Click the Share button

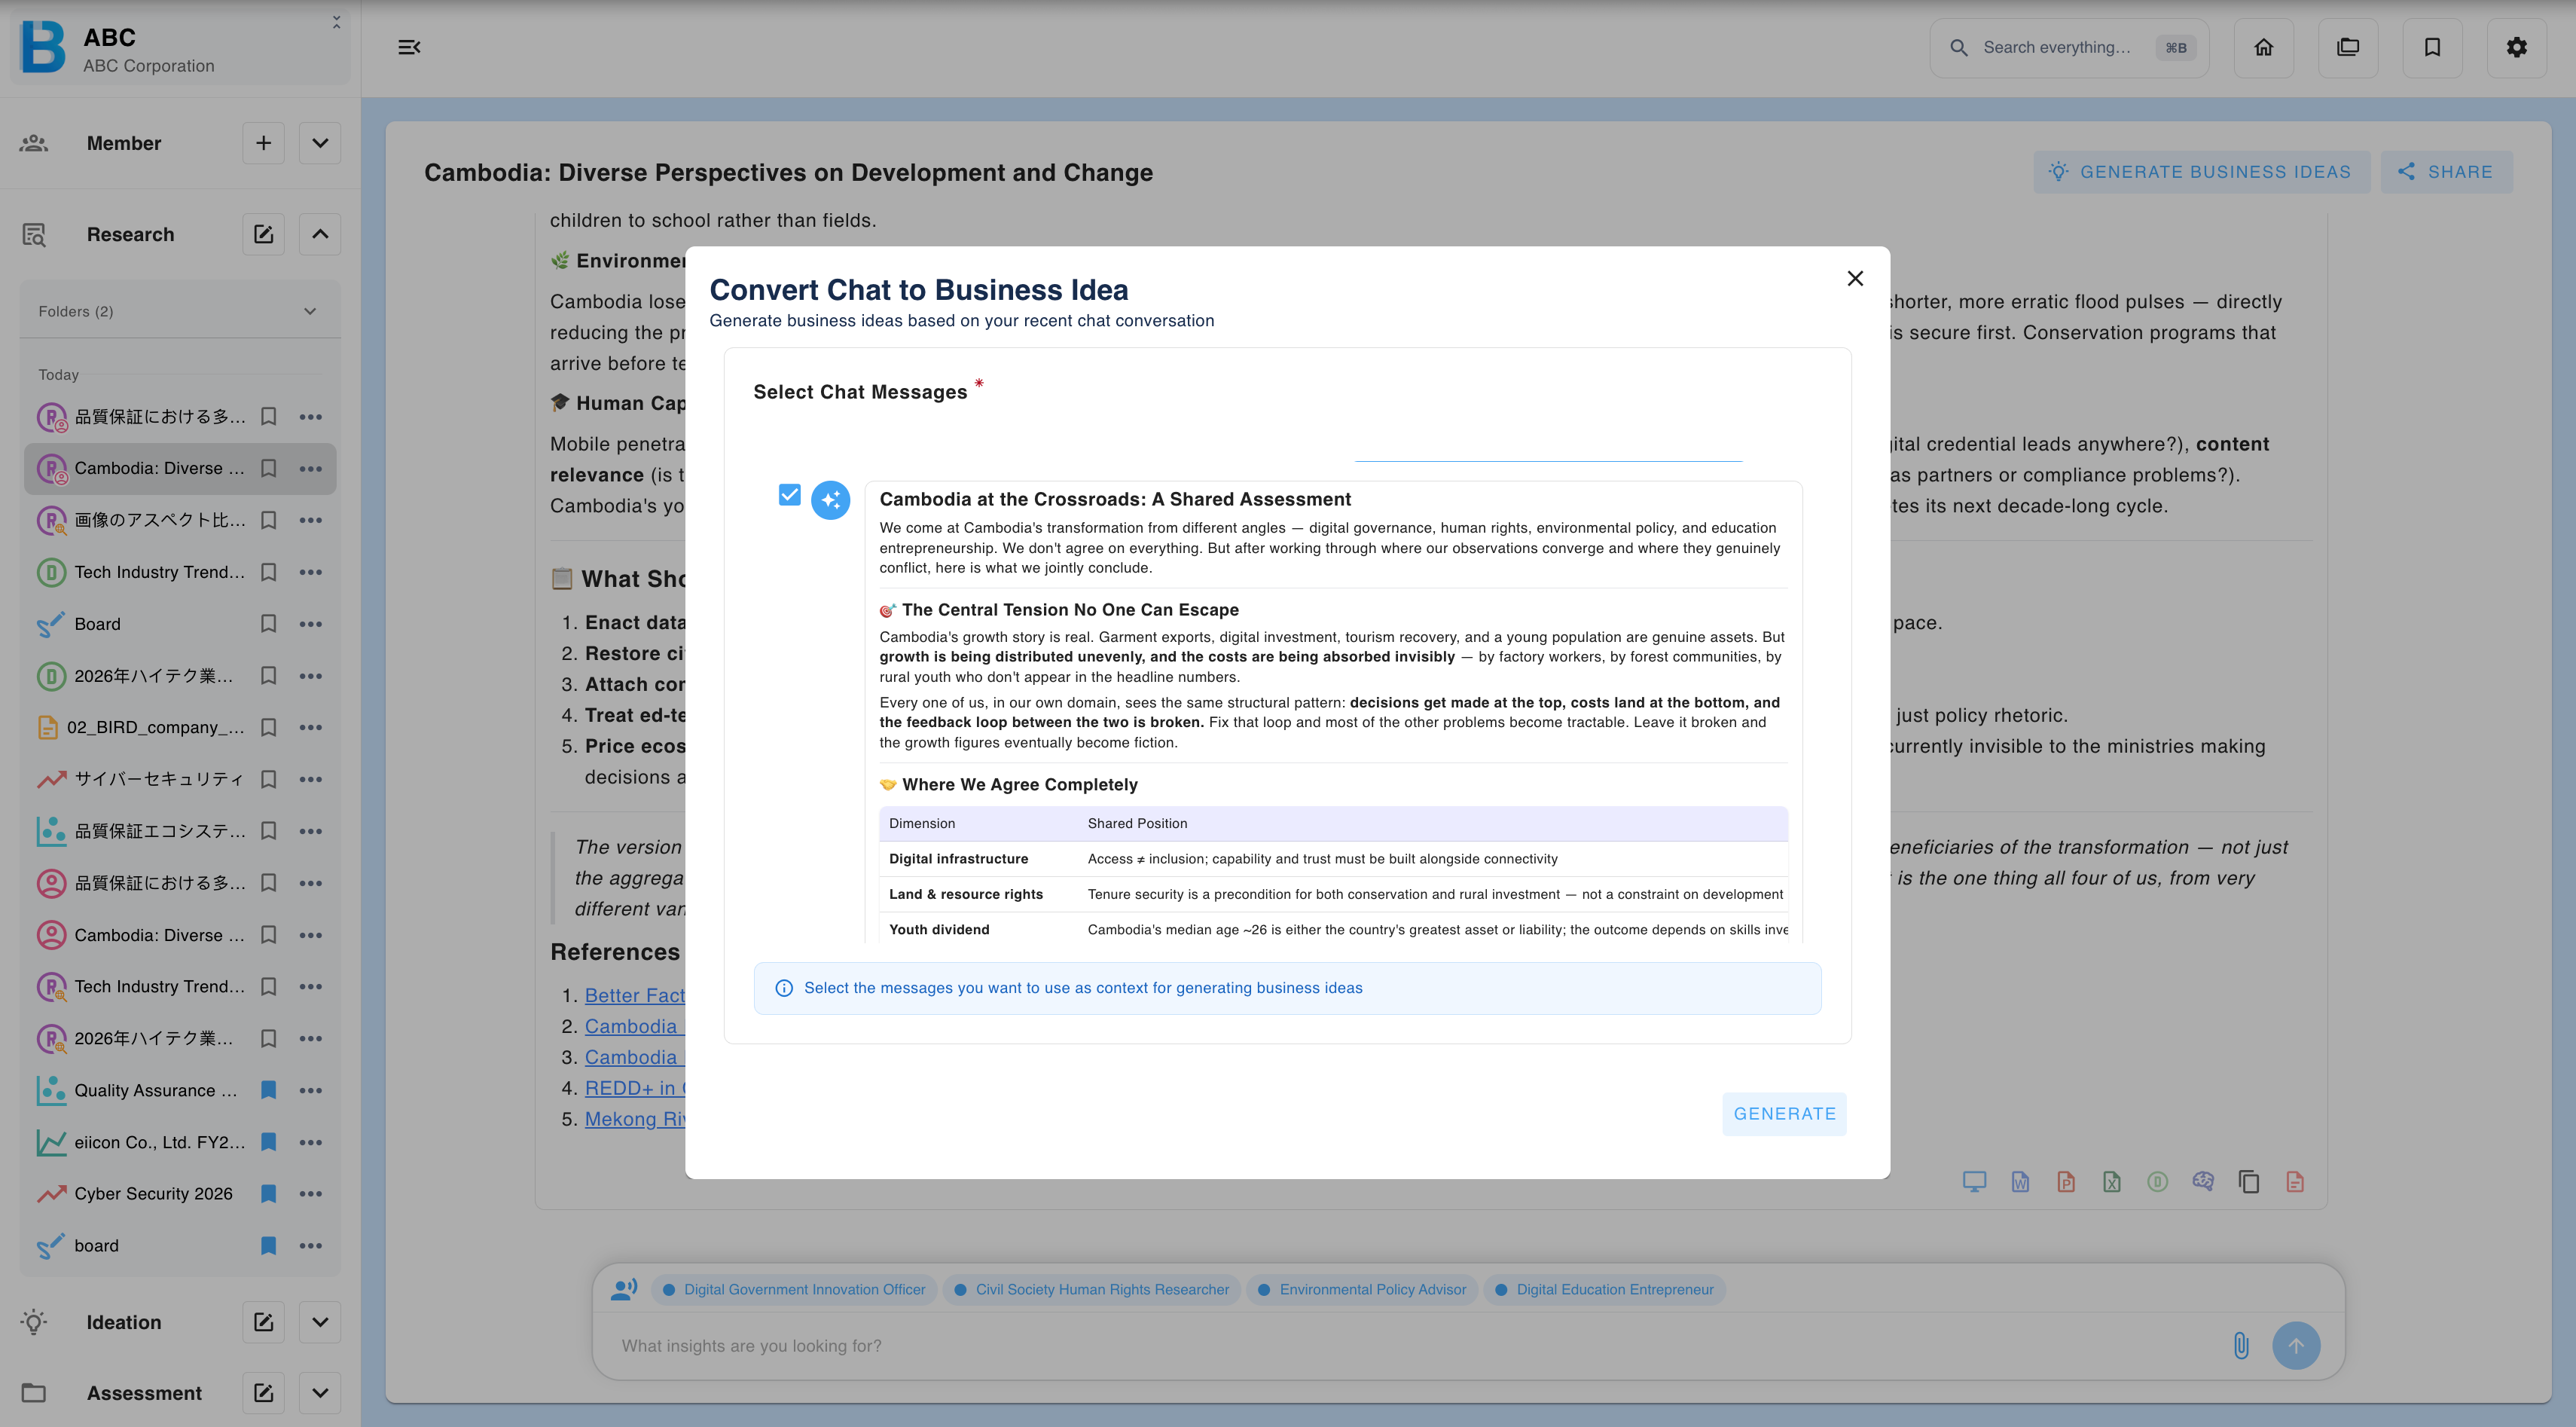click(x=2446, y=172)
